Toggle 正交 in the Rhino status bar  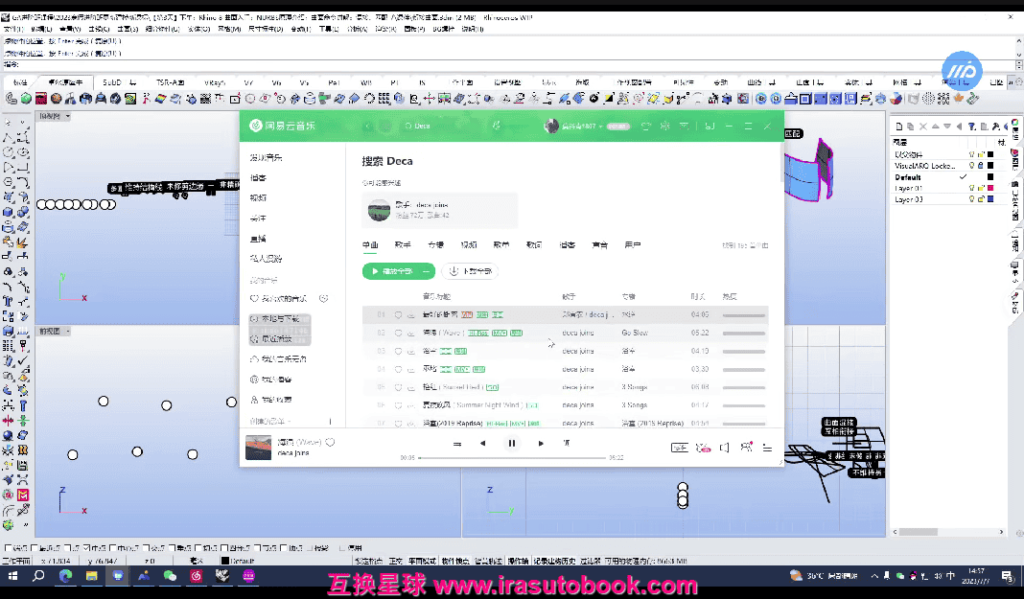pyautogui.click(x=395, y=561)
